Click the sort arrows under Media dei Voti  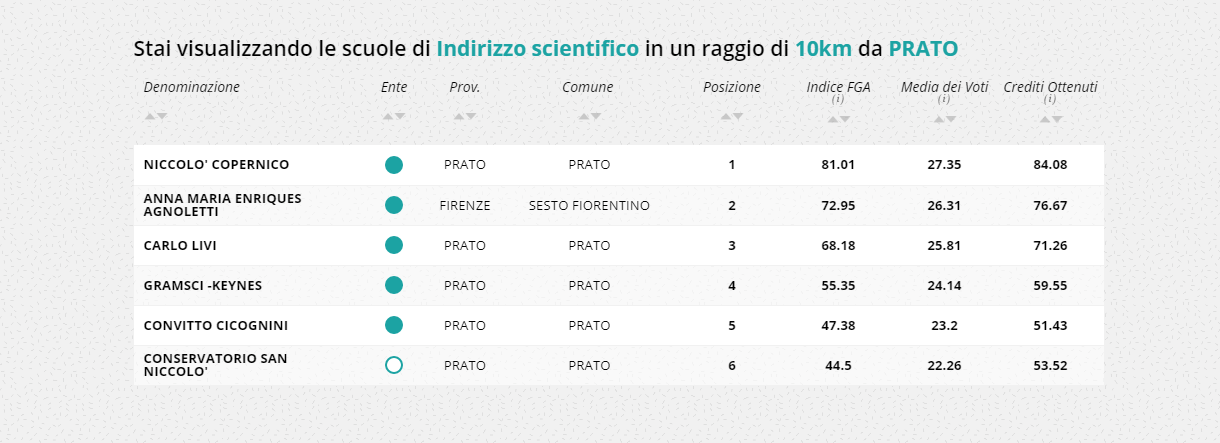944,119
